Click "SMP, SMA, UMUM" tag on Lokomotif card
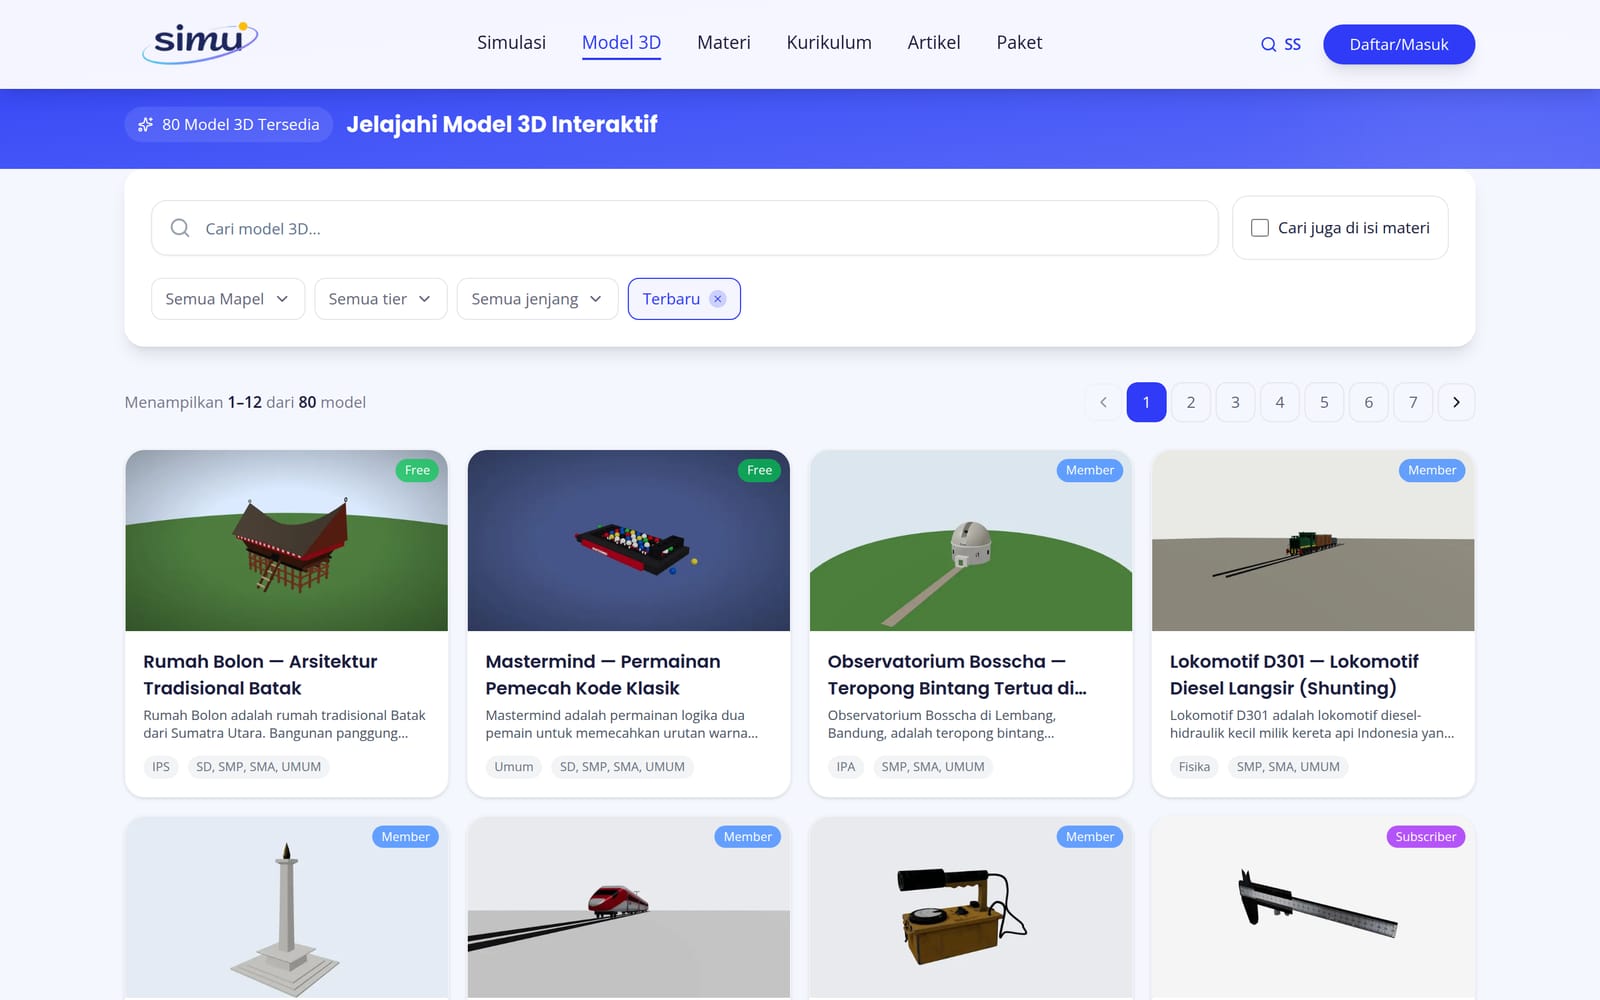1600x1000 pixels. click(x=1288, y=767)
